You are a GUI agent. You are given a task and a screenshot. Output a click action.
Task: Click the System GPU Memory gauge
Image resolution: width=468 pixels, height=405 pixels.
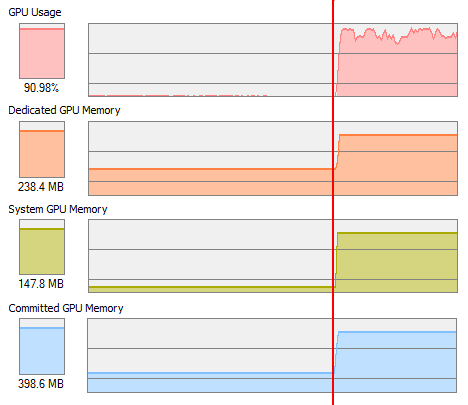click(x=42, y=247)
